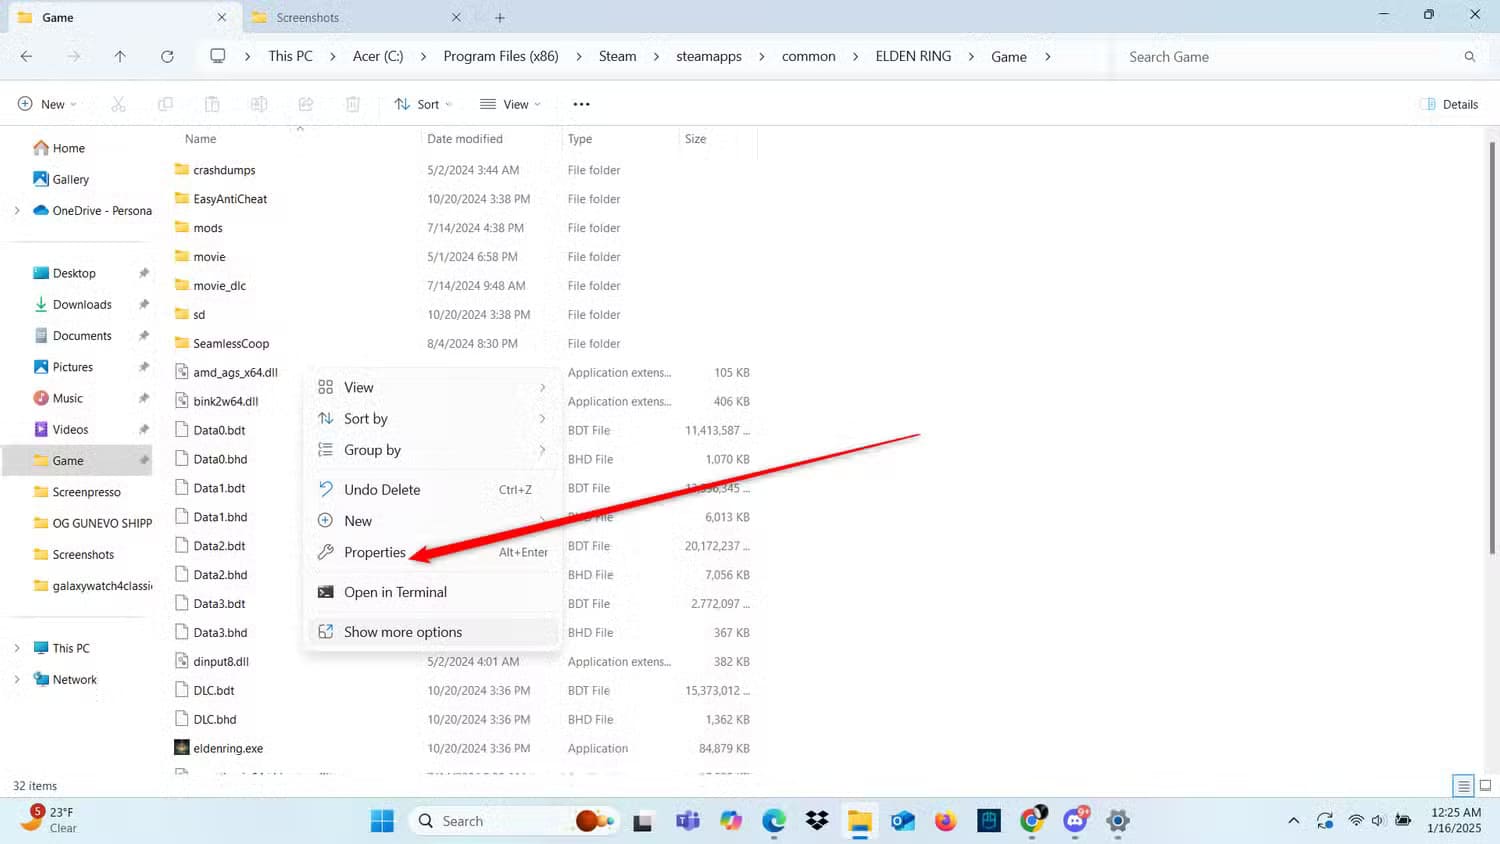Open Dropbox from the taskbar

(x=817, y=821)
